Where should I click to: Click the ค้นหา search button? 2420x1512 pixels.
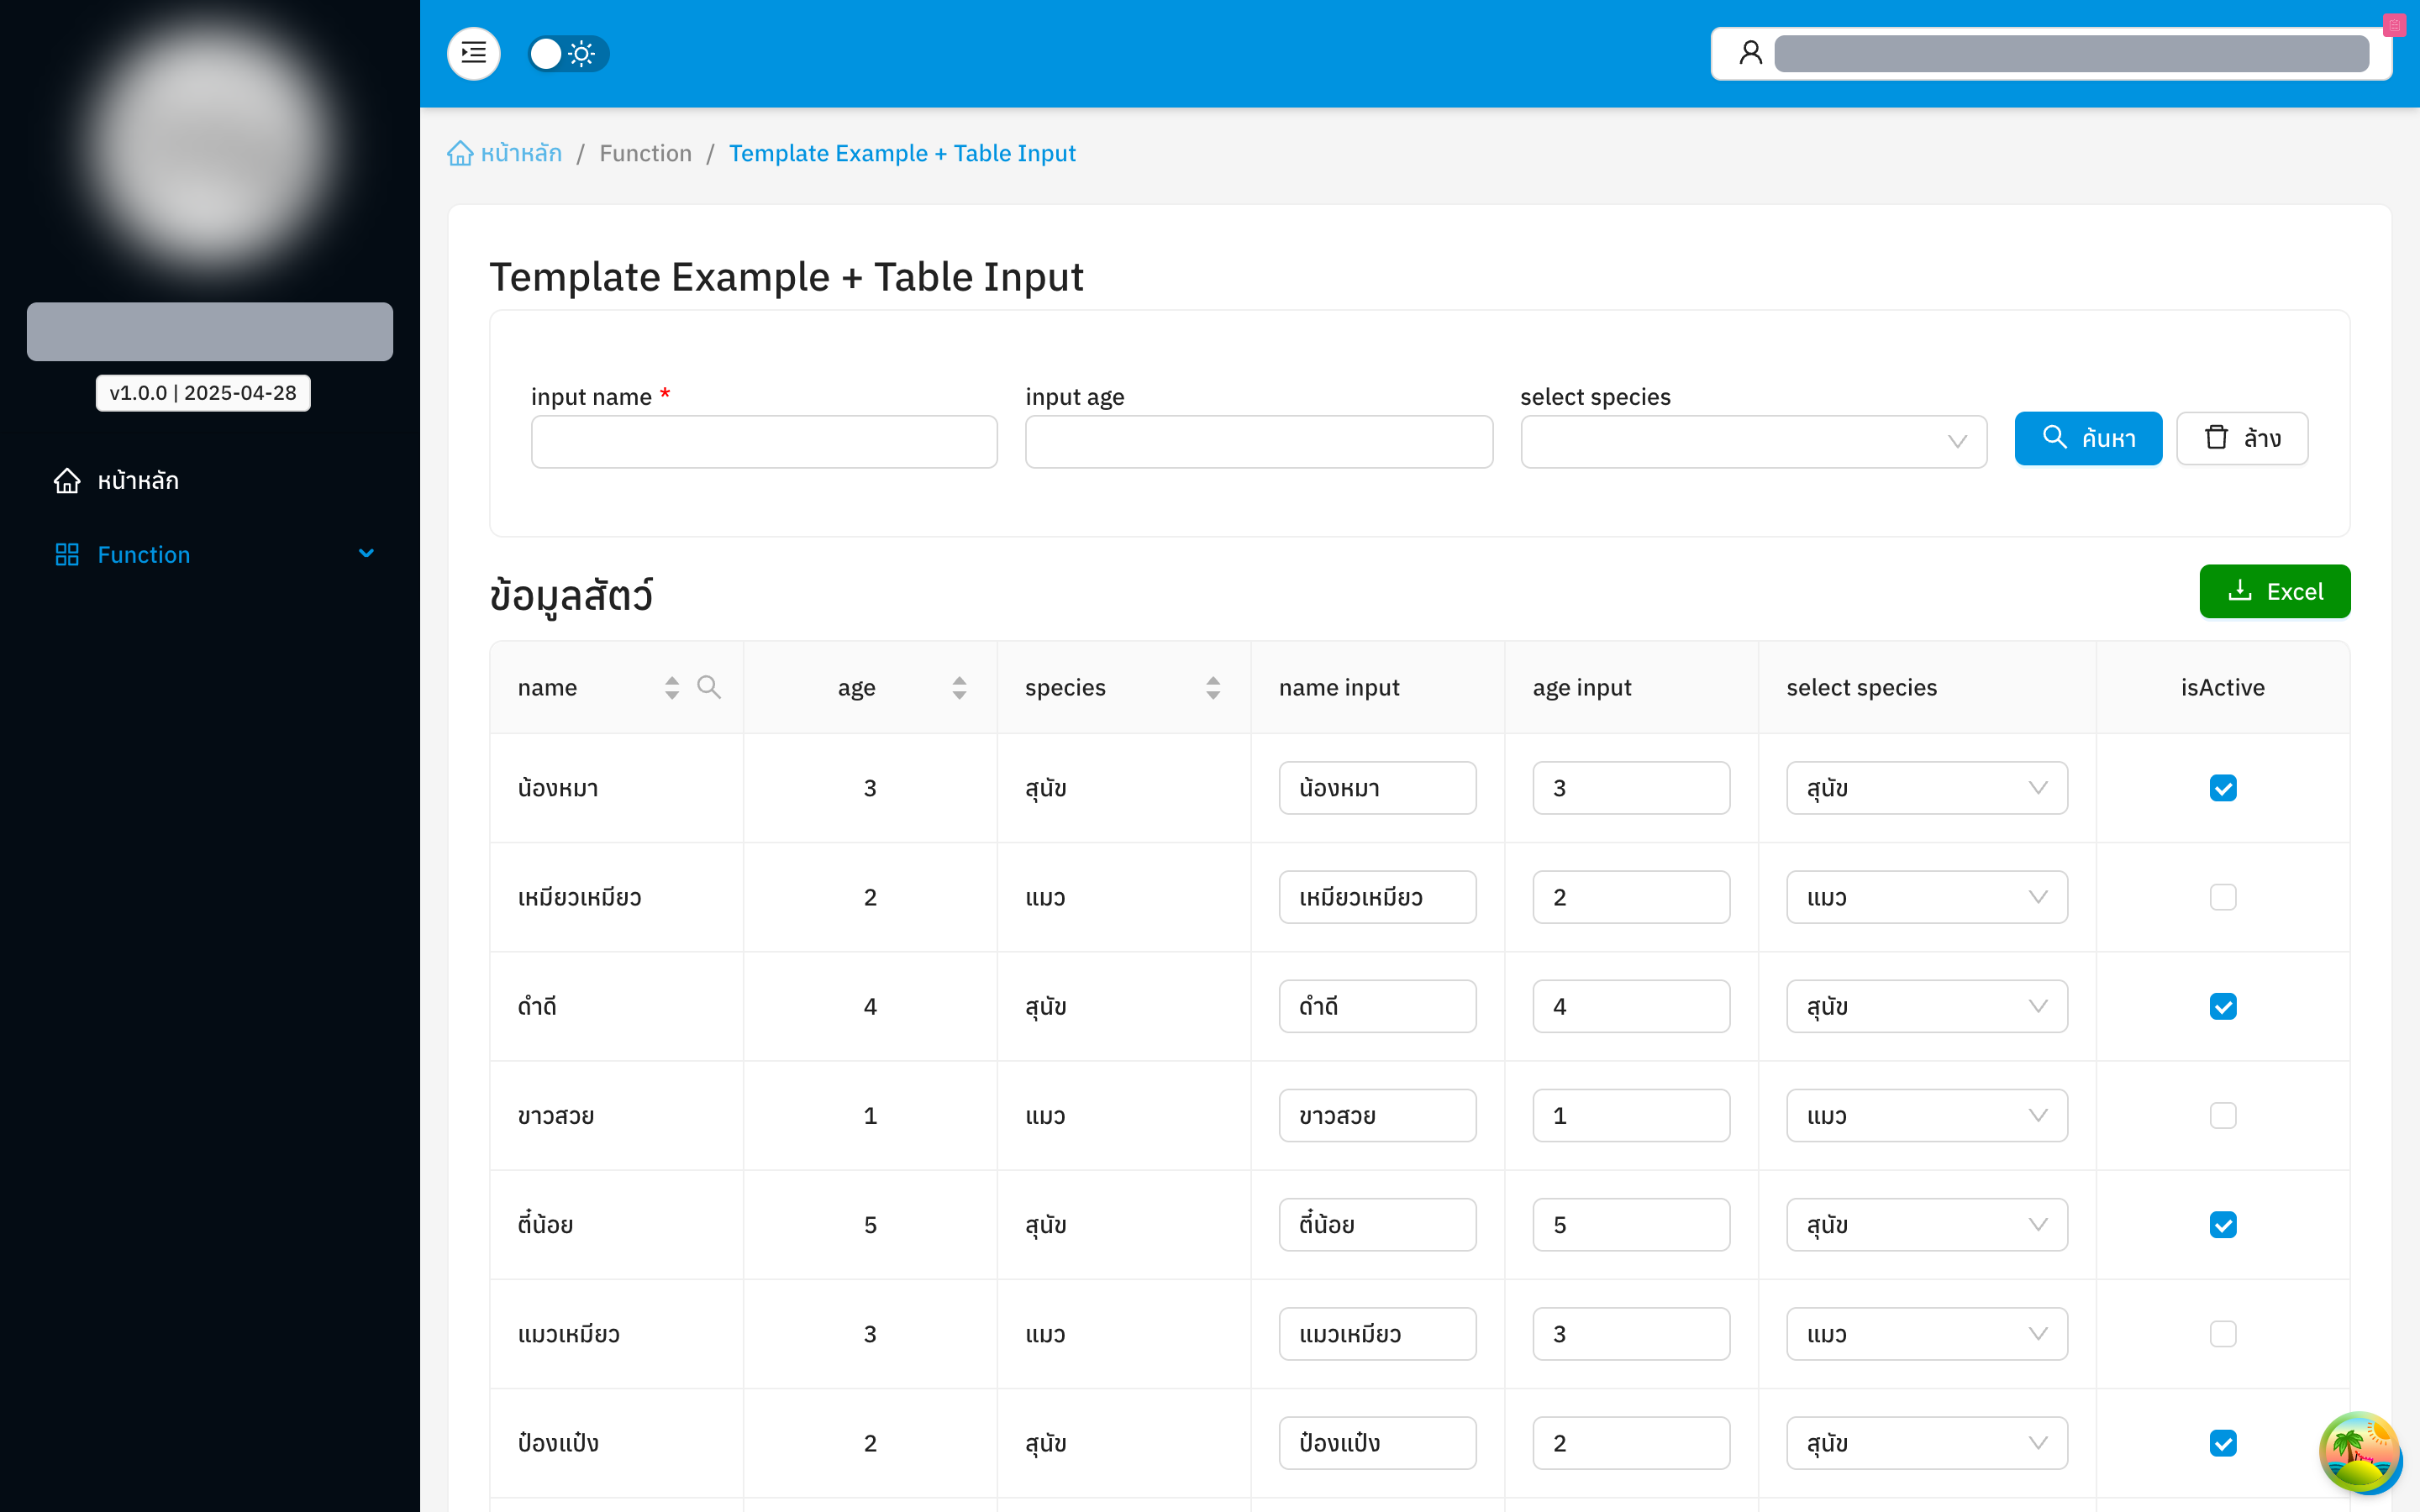(2088, 438)
